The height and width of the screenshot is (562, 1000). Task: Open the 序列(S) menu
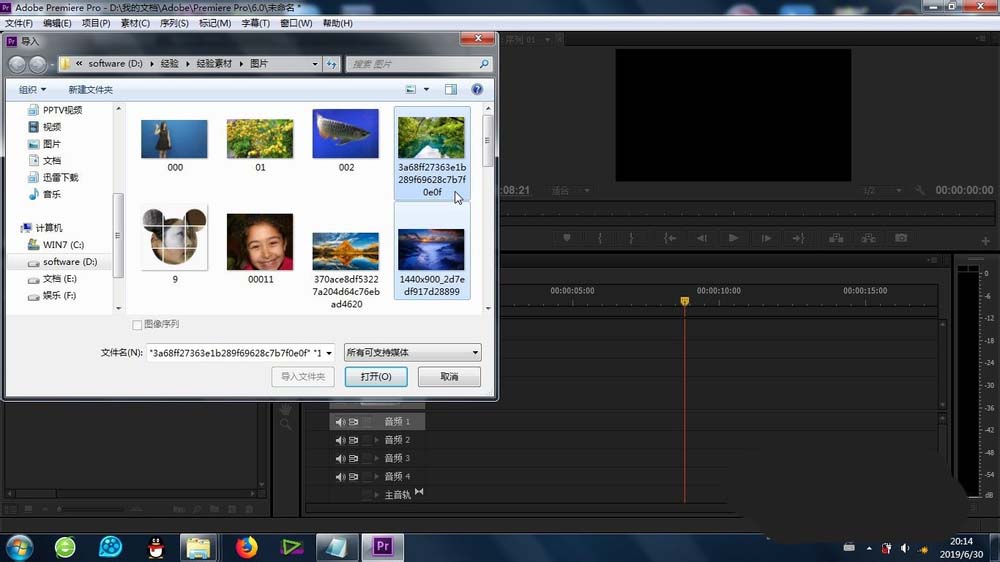tap(174, 23)
